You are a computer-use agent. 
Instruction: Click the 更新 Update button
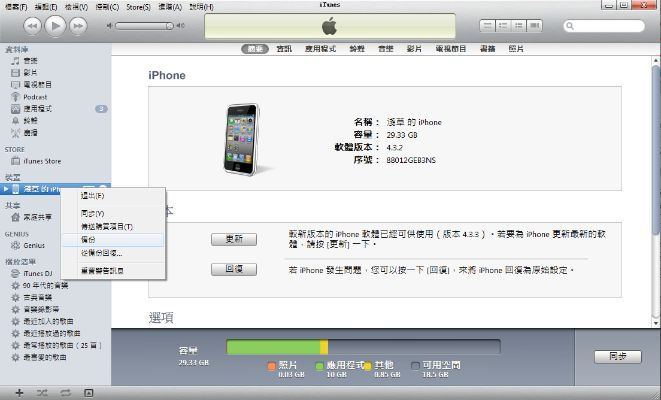click(x=234, y=239)
